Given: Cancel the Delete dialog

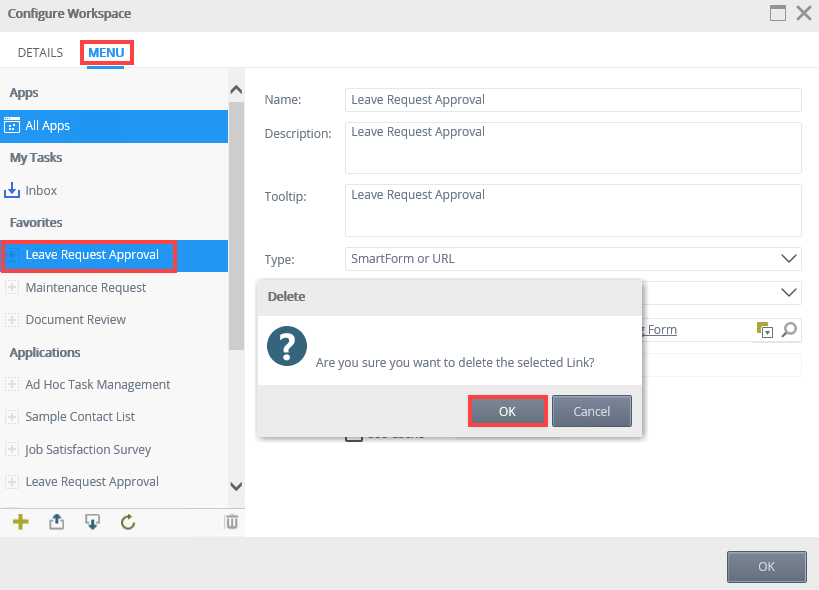Looking at the screenshot, I should tap(592, 411).
